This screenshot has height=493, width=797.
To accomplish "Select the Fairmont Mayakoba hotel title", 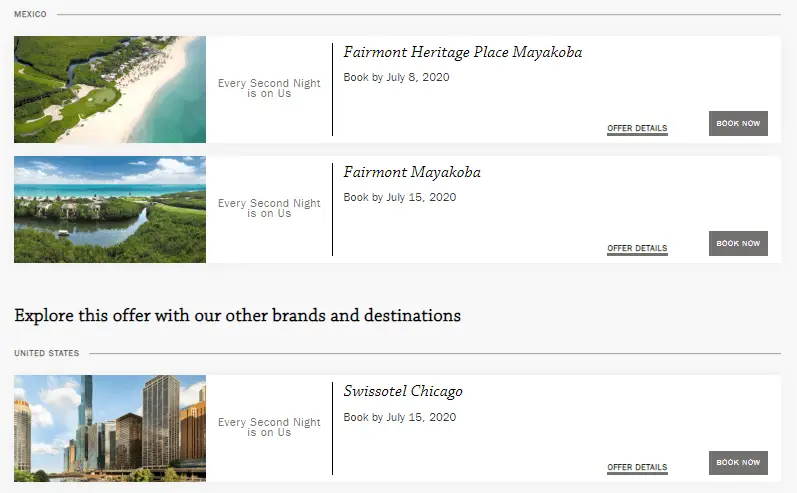I will (x=412, y=172).
